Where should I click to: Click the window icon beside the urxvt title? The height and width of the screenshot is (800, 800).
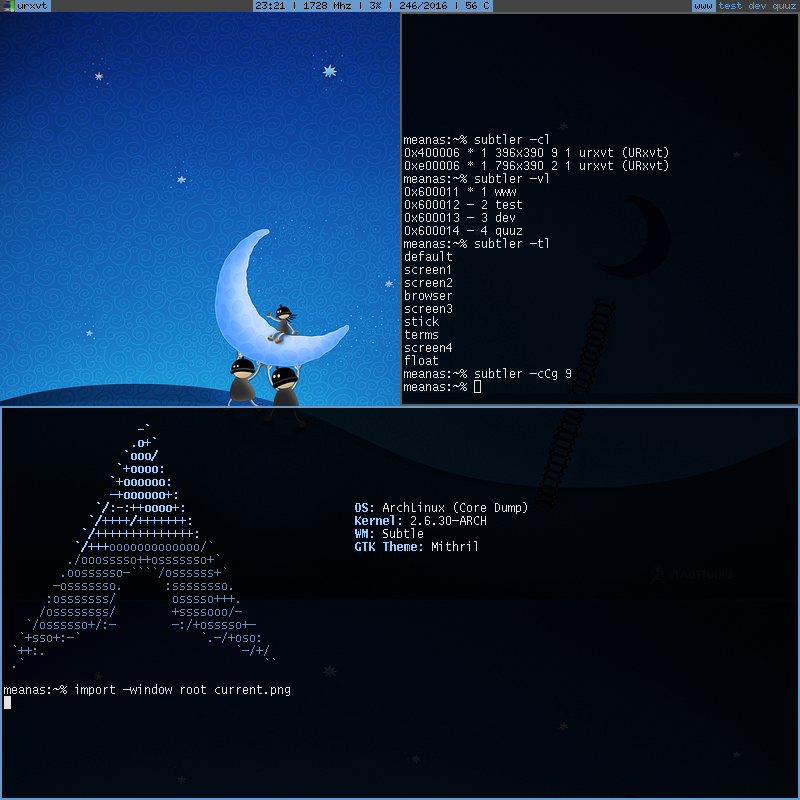tap(9, 6)
